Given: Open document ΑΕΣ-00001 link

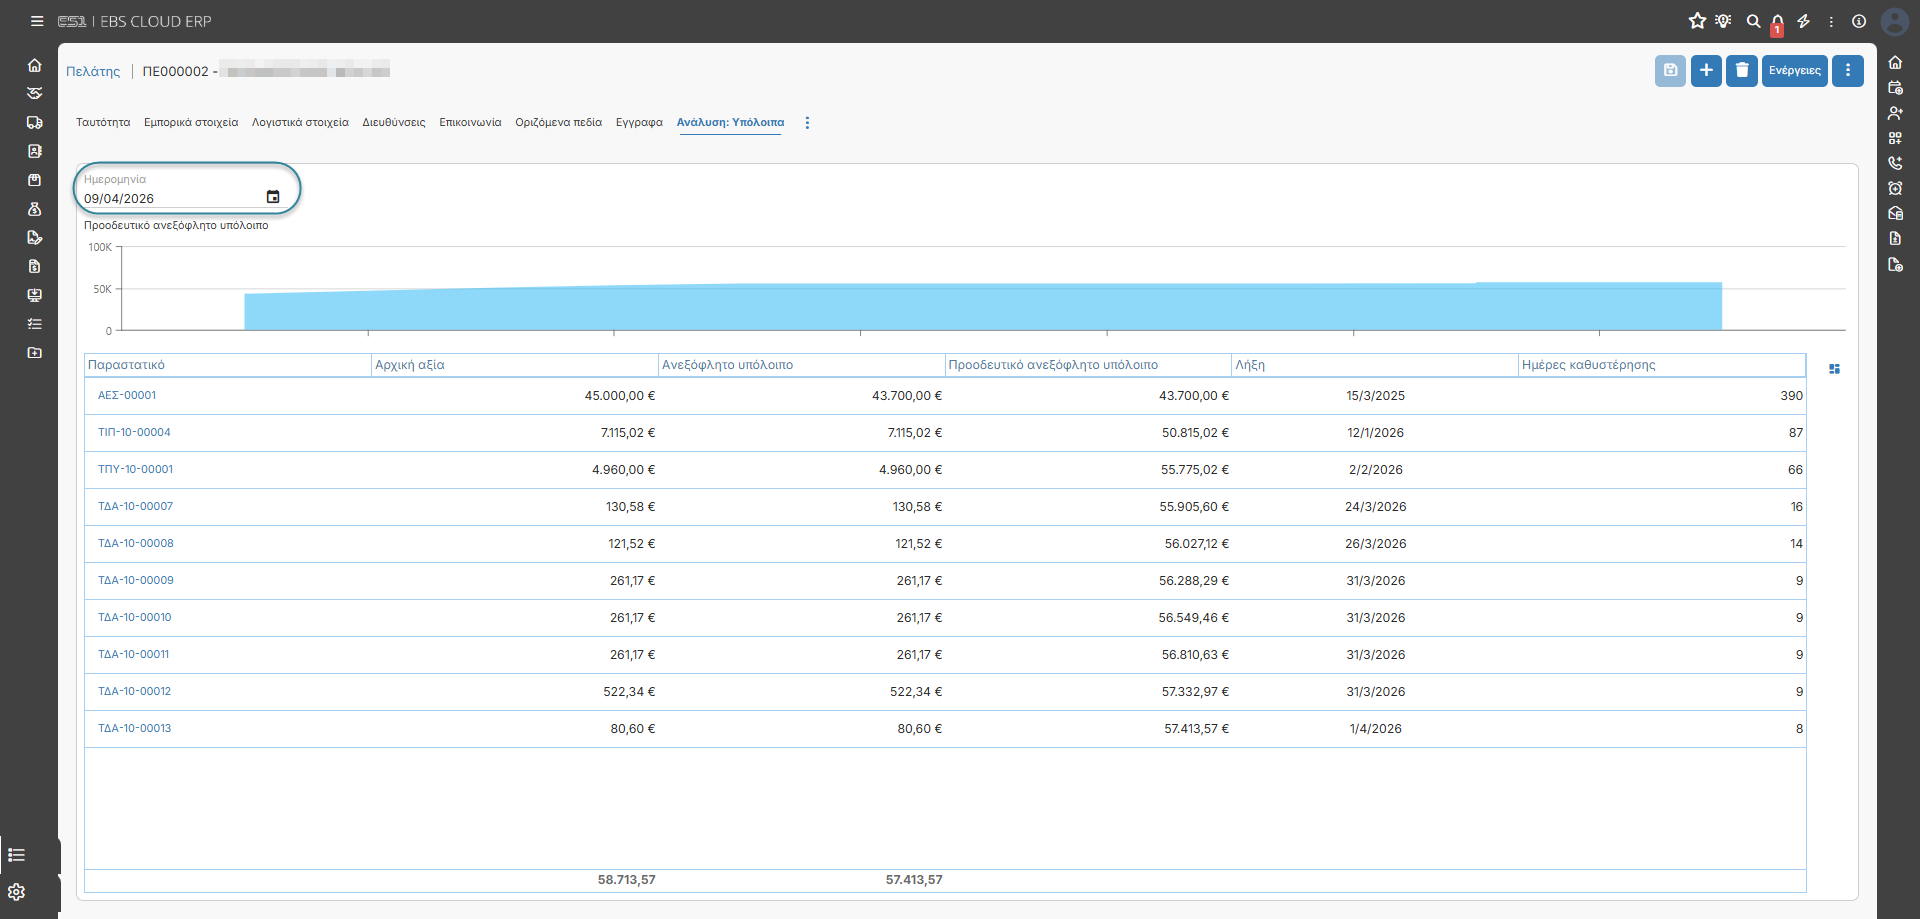Looking at the screenshot, I should click(127, 395).
